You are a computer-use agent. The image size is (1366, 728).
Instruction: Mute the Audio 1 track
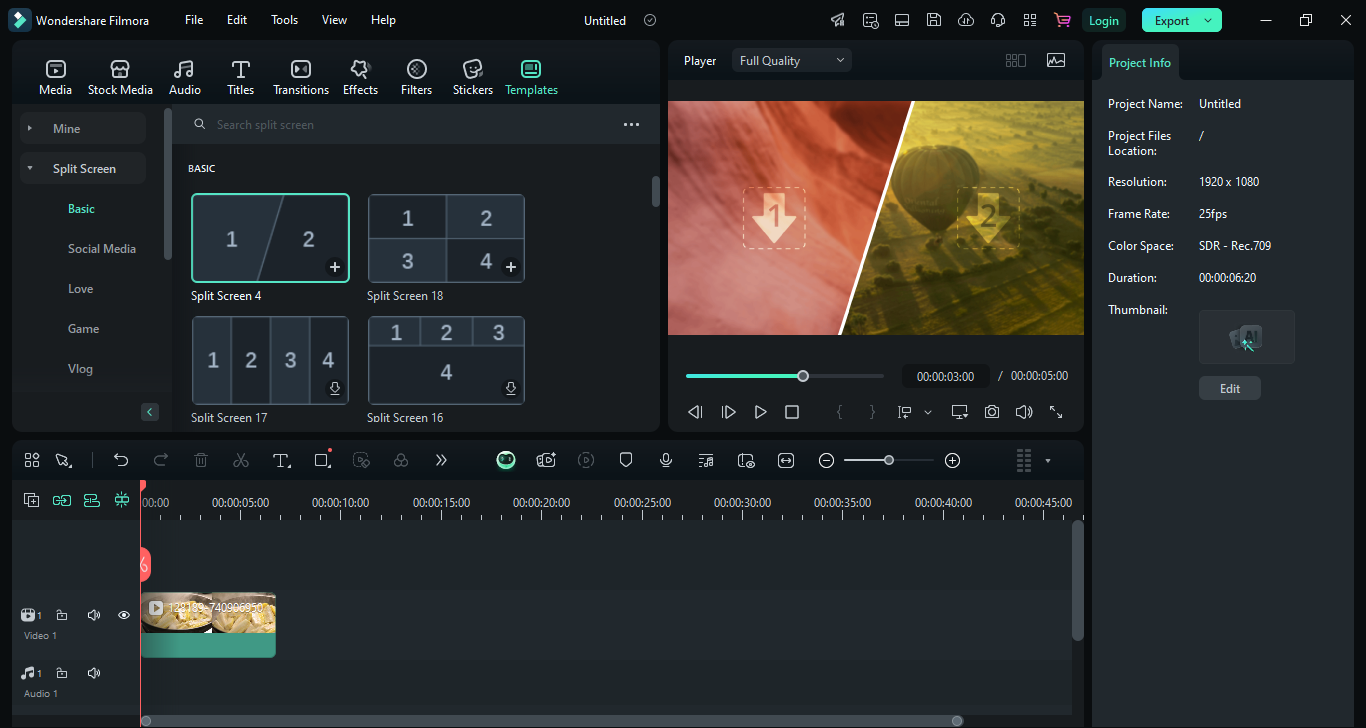pyautogui.click(x=93, y=672)
